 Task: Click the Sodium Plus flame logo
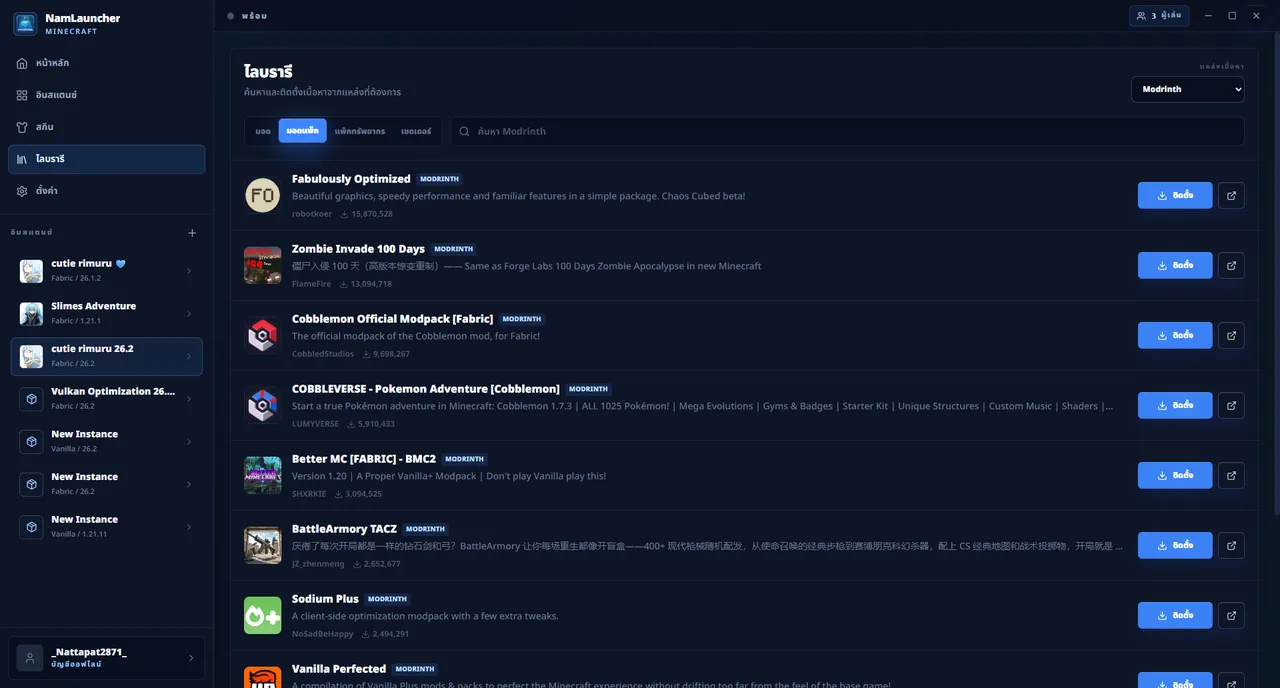(263, 615)
